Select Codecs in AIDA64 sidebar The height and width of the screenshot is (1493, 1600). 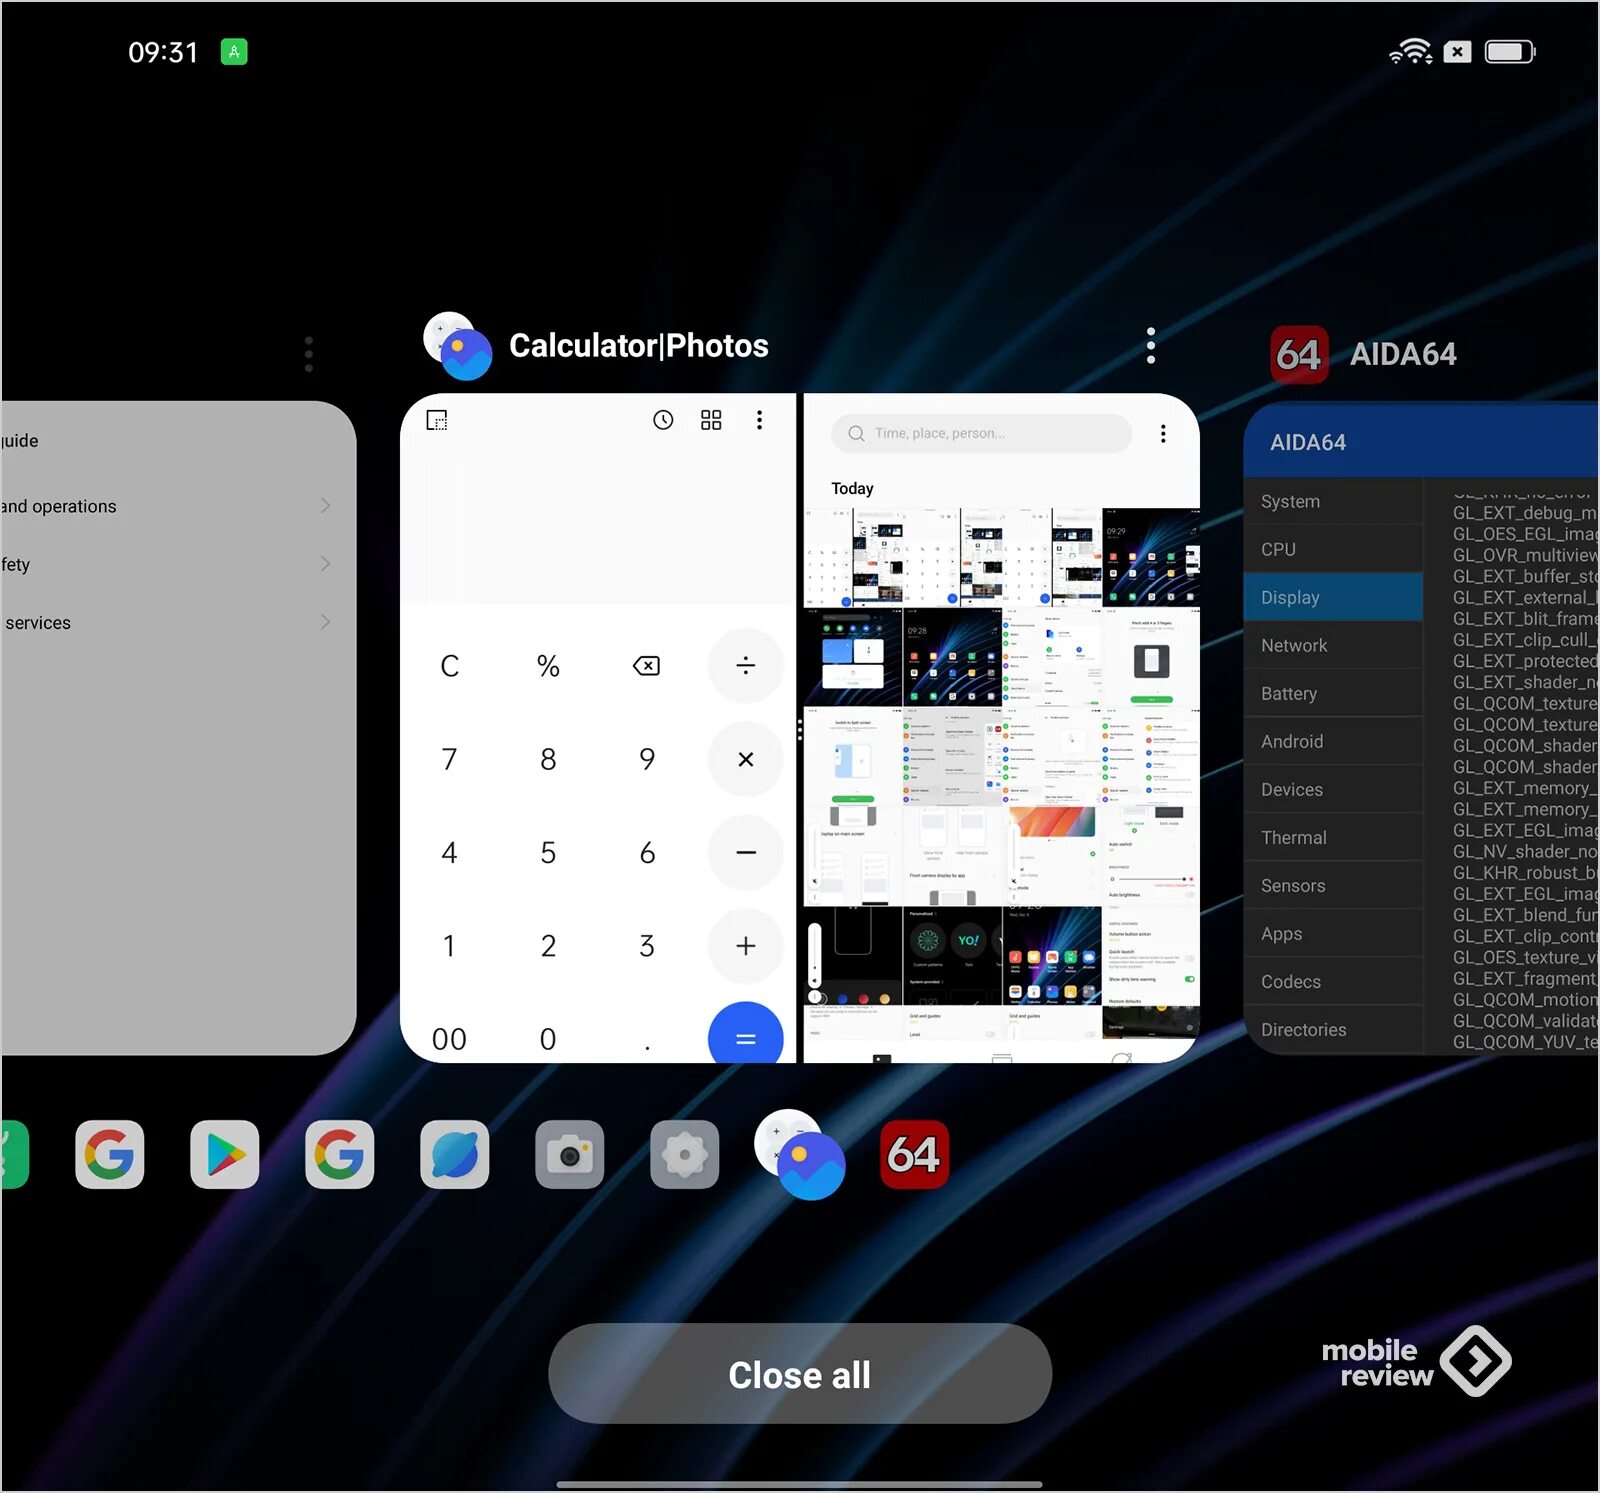[x=1333, y=981]
